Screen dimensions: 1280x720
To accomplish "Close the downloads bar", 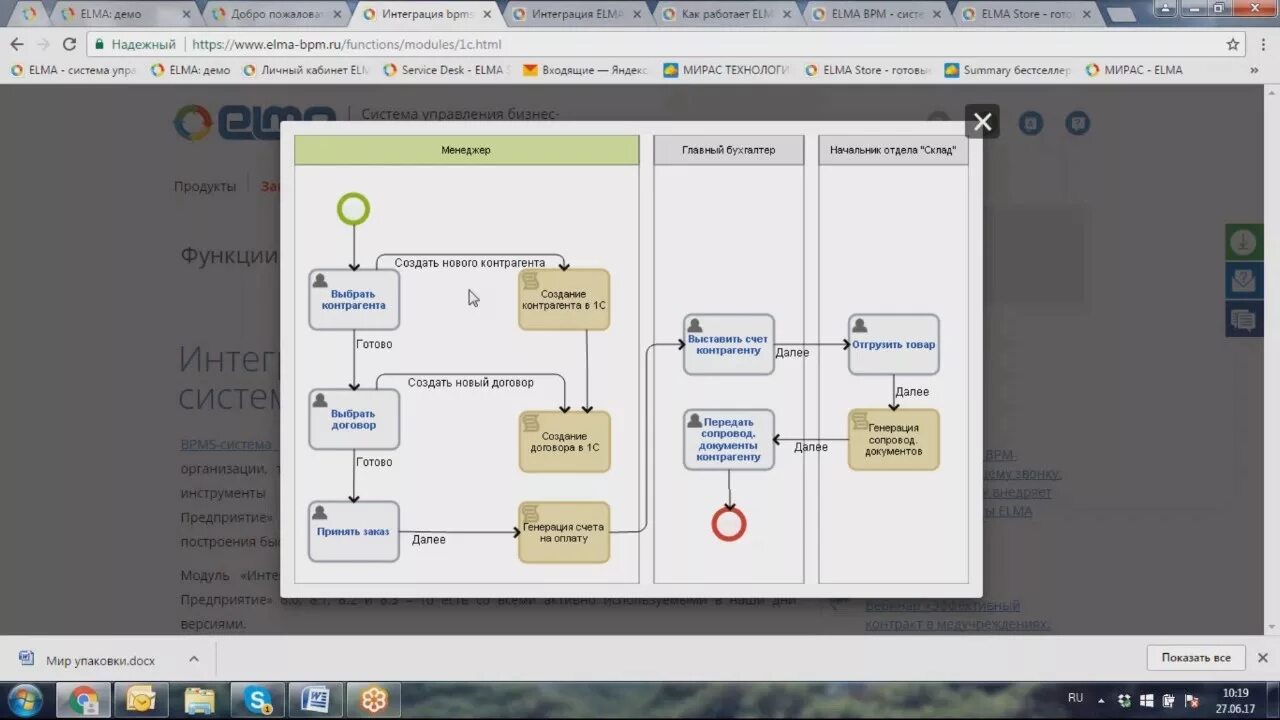I will coord(1263,658).
